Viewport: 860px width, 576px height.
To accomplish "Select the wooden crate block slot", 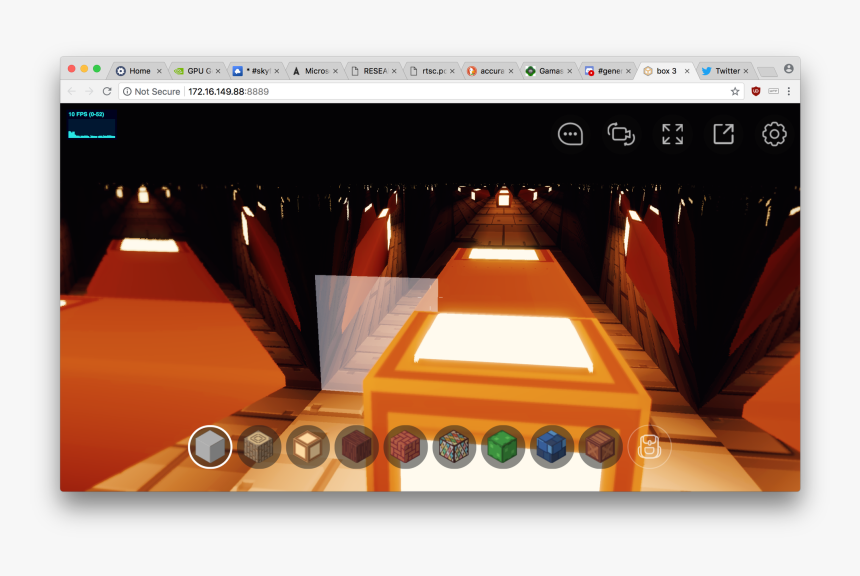I will pyautogui.click(x=601, y=447).
